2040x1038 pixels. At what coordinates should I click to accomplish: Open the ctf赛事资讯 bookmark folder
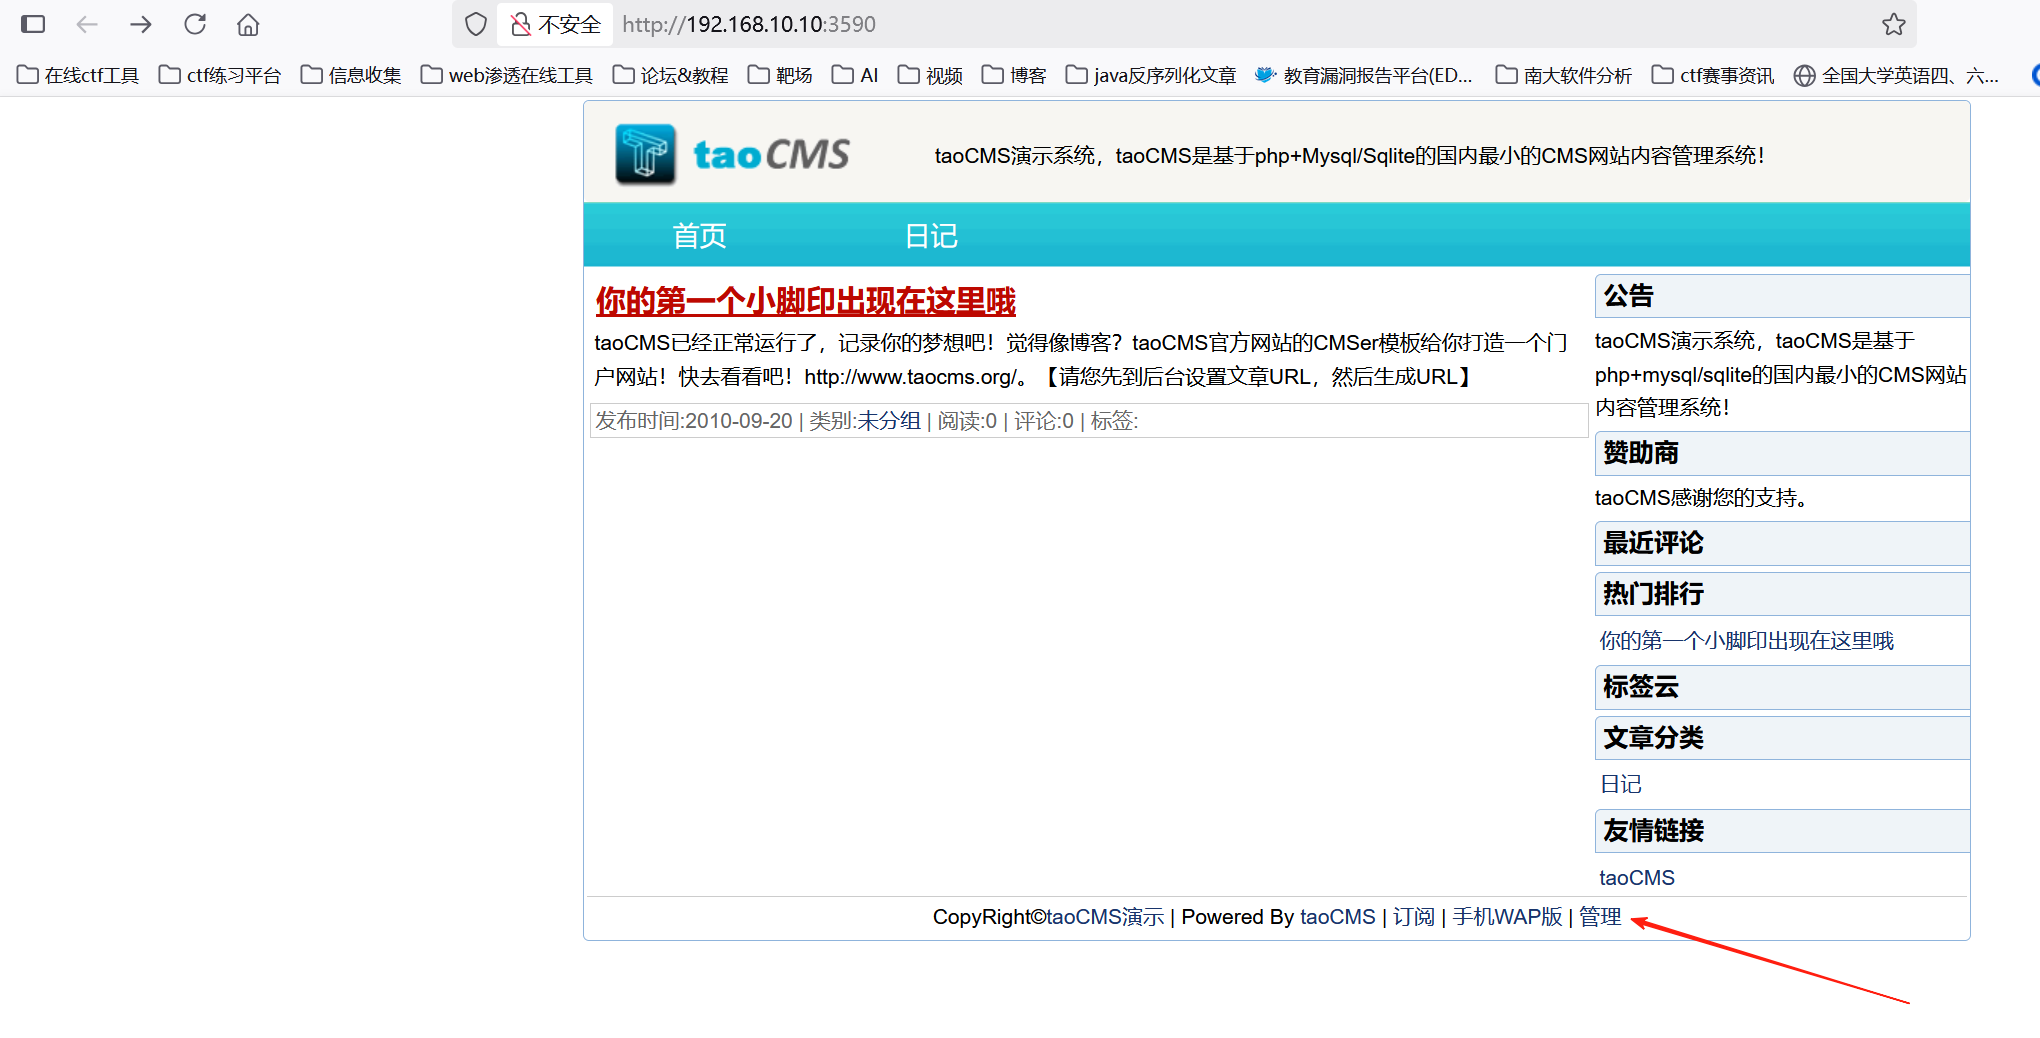click(x=1713, y=75)
